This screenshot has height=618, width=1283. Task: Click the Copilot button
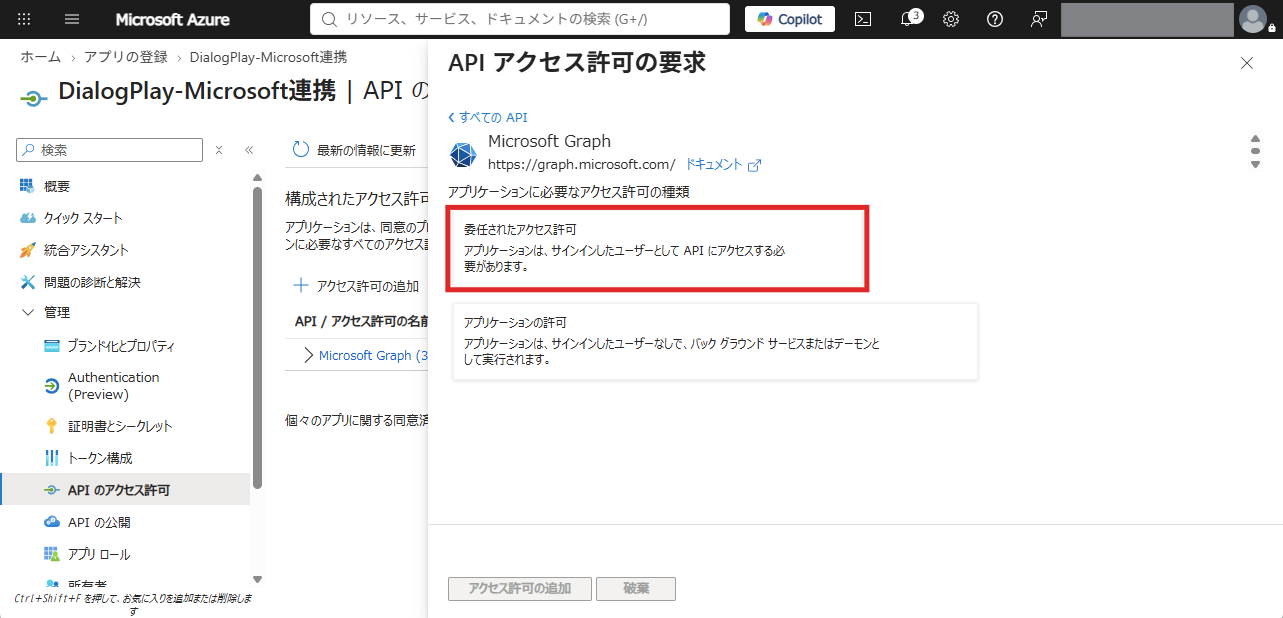tap(790, 19)
